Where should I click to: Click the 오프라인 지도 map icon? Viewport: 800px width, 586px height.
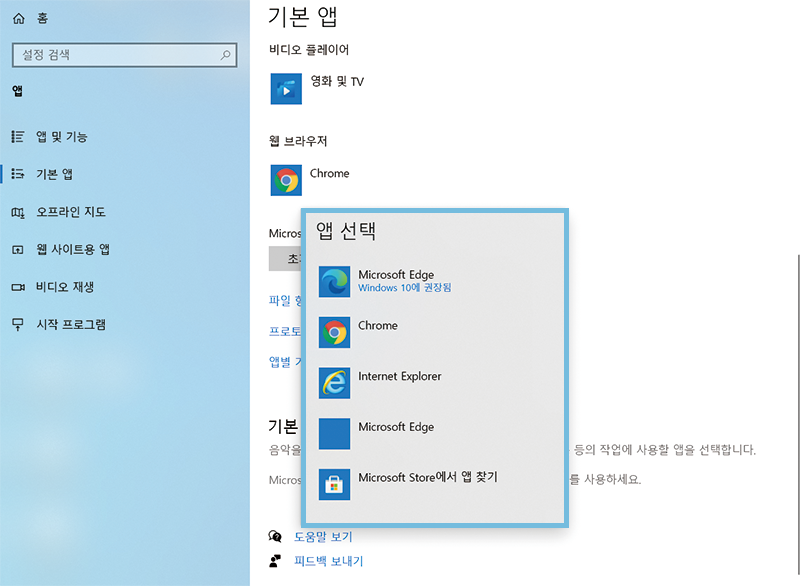(18, 212)
